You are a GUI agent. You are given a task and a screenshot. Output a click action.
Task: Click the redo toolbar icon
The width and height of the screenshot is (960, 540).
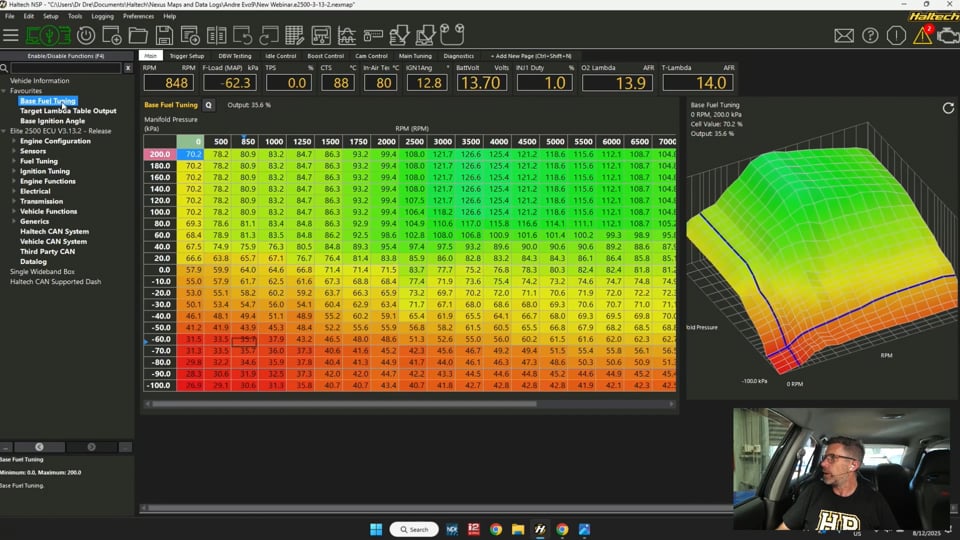coord(268,36)
